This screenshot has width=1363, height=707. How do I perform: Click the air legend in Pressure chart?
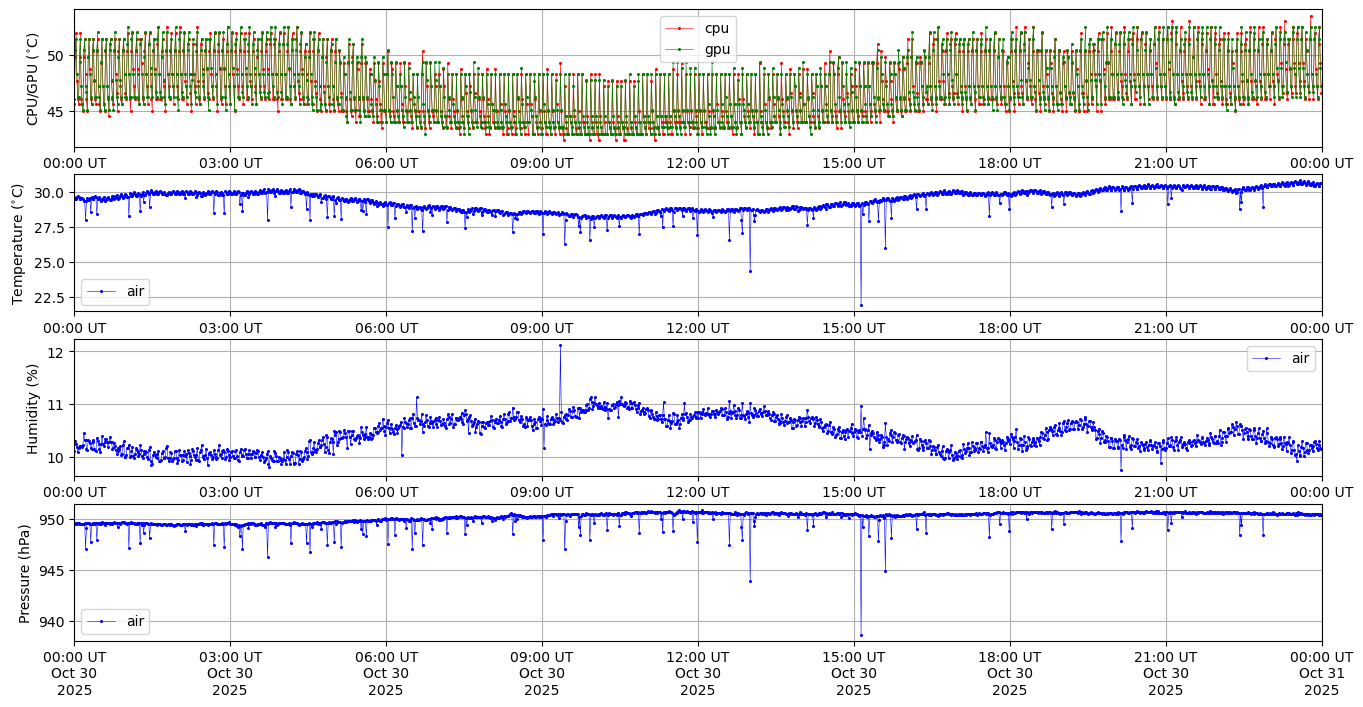click(x=115, y=621)
